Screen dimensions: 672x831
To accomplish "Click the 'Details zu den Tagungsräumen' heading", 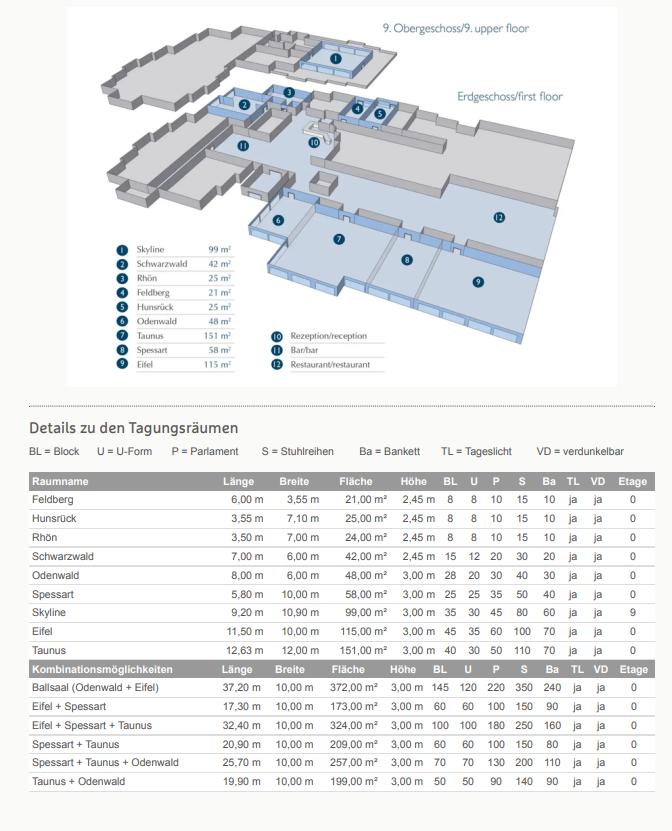I will [x=134, y=428].
